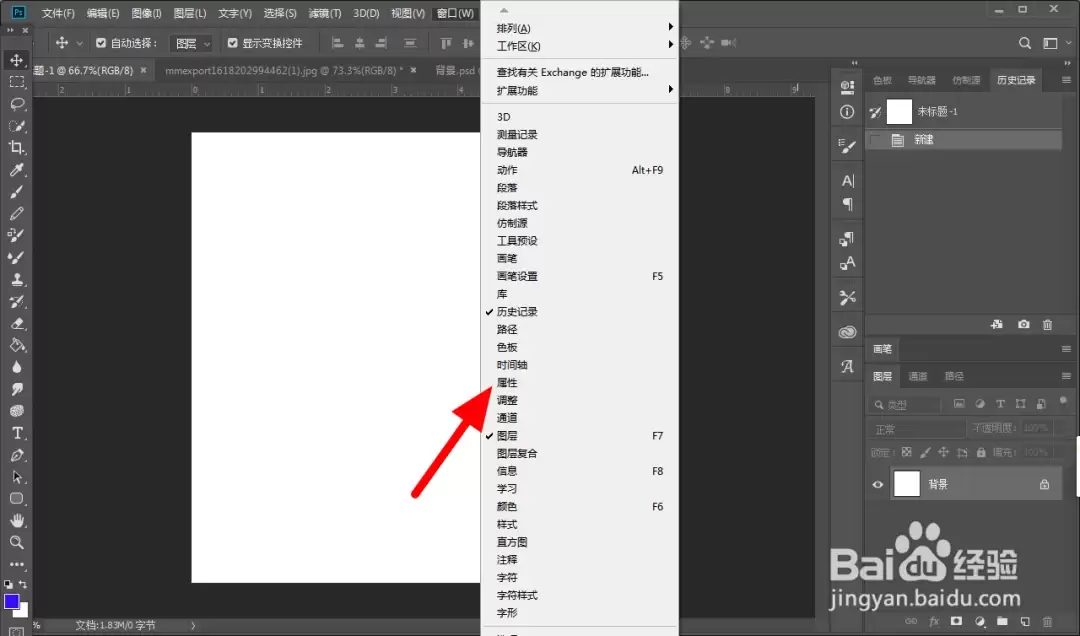
Task: Open the blend mode 正常 dropdown
Action: click(916, 429)
